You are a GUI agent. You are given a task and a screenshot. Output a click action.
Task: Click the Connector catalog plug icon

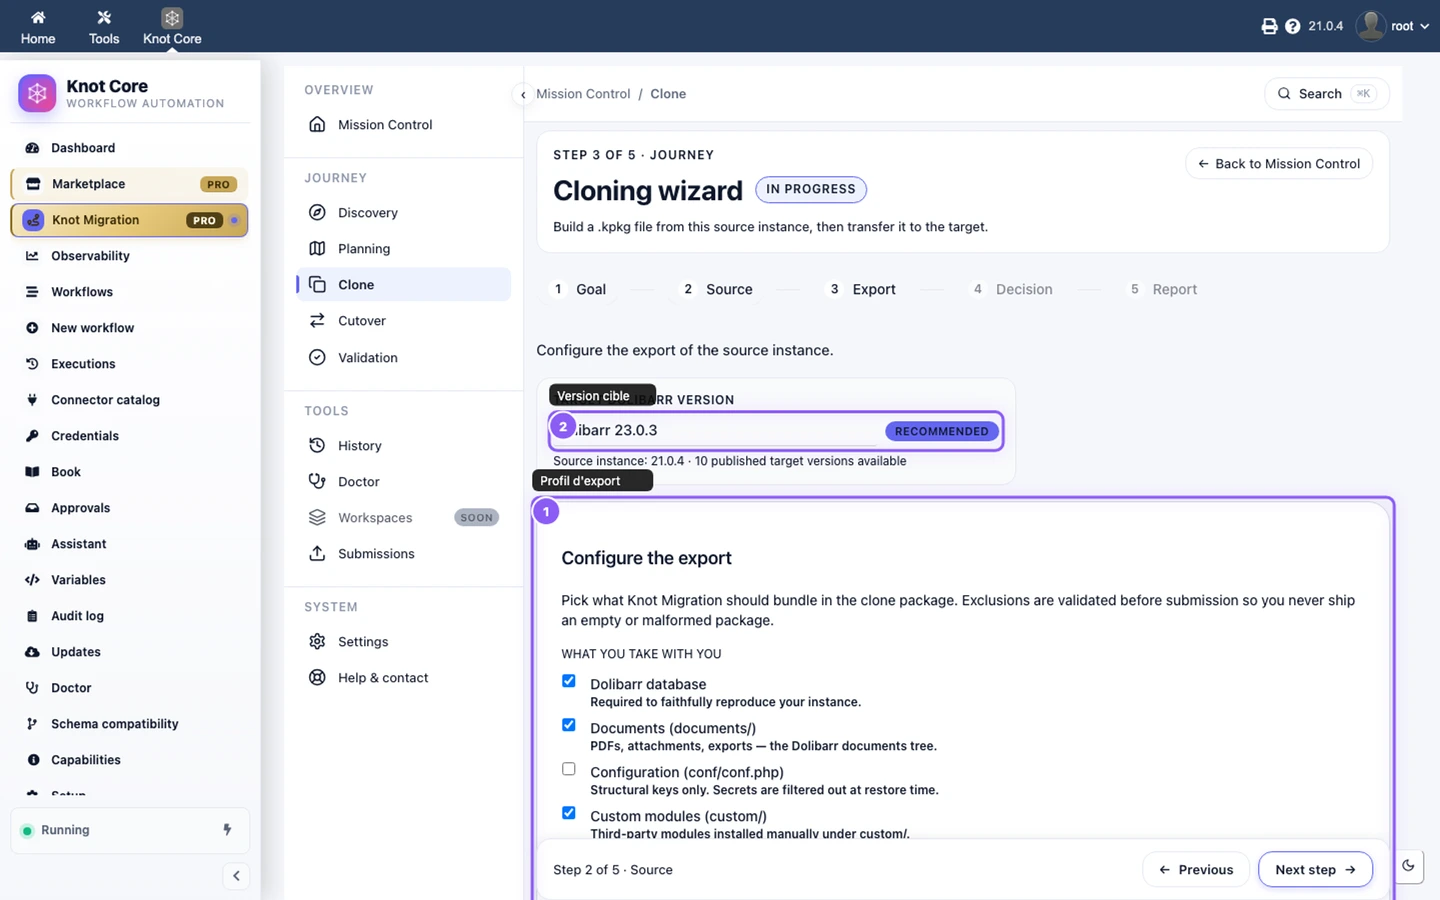click(32, 400)
